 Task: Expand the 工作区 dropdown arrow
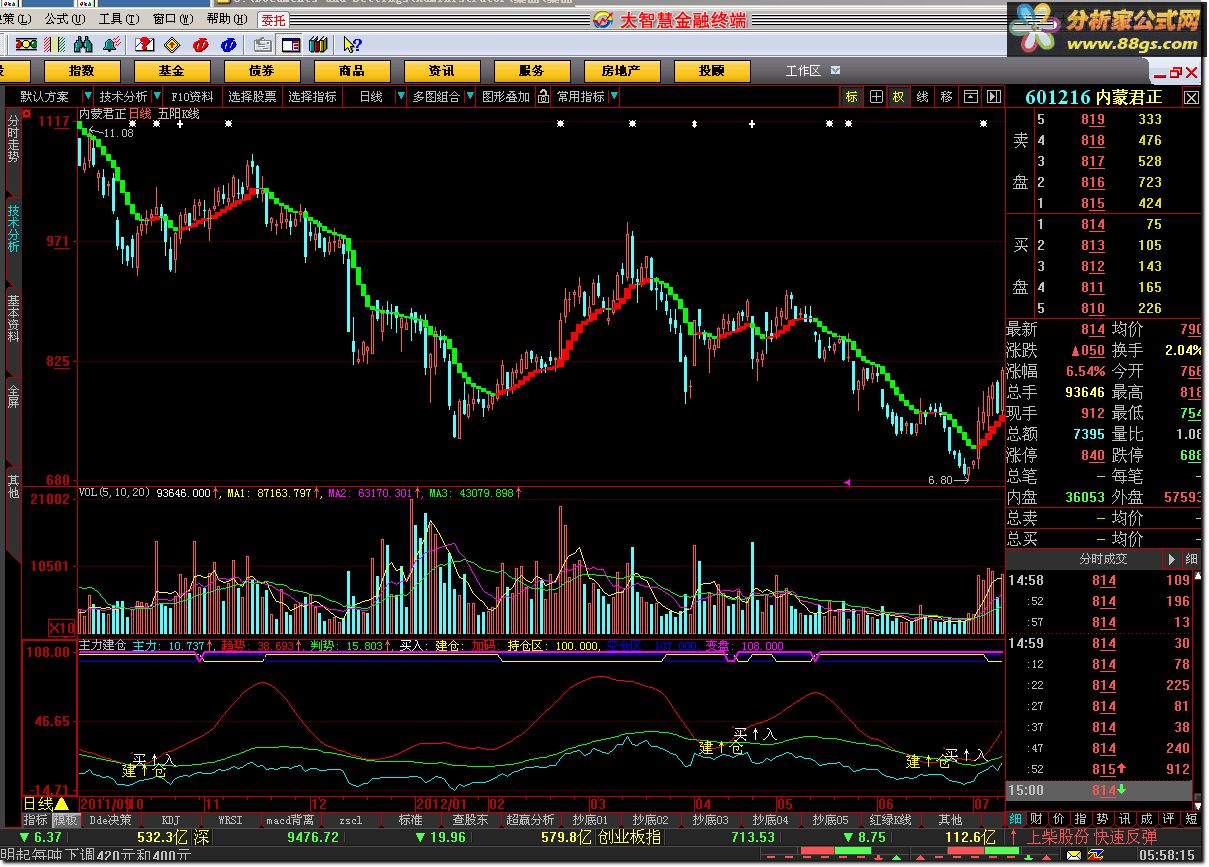point(835,71)
